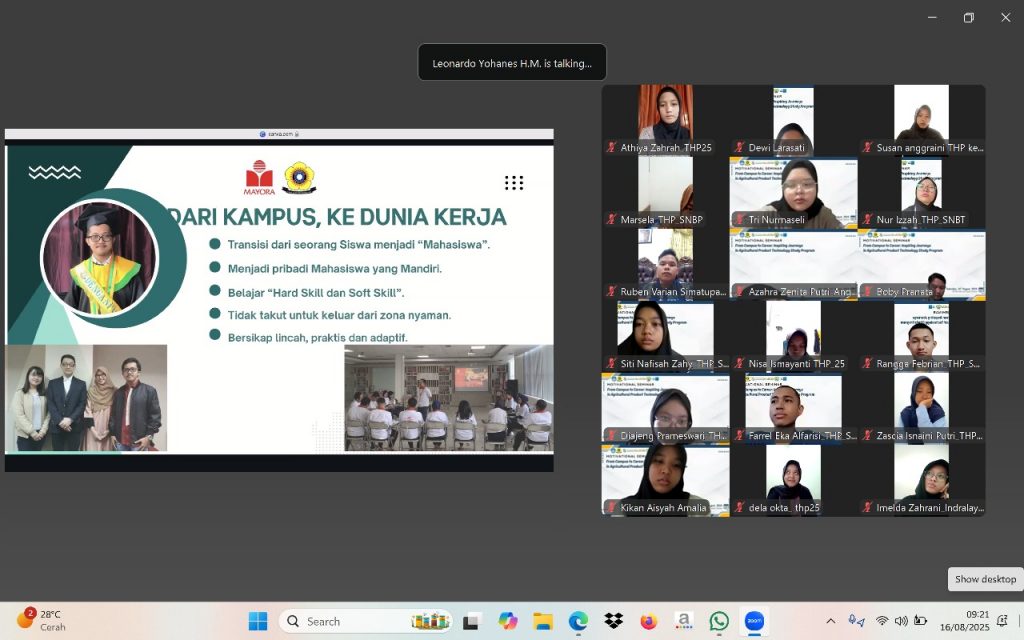
Task: Open the Windows Start menu
Action: [x=258, y=621]
